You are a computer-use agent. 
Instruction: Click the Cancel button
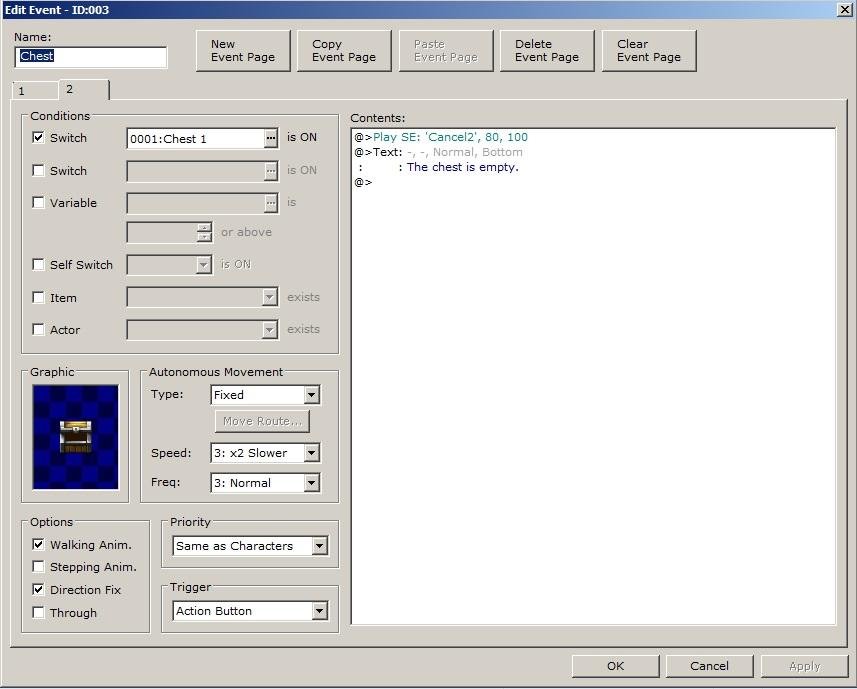[709, 666]
